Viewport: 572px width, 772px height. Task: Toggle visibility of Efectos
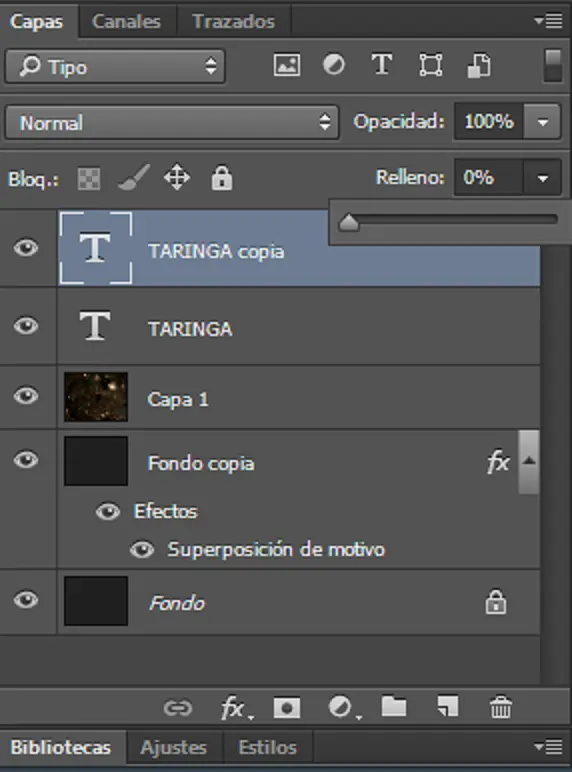pyautogui.click(x=108, y=512)
